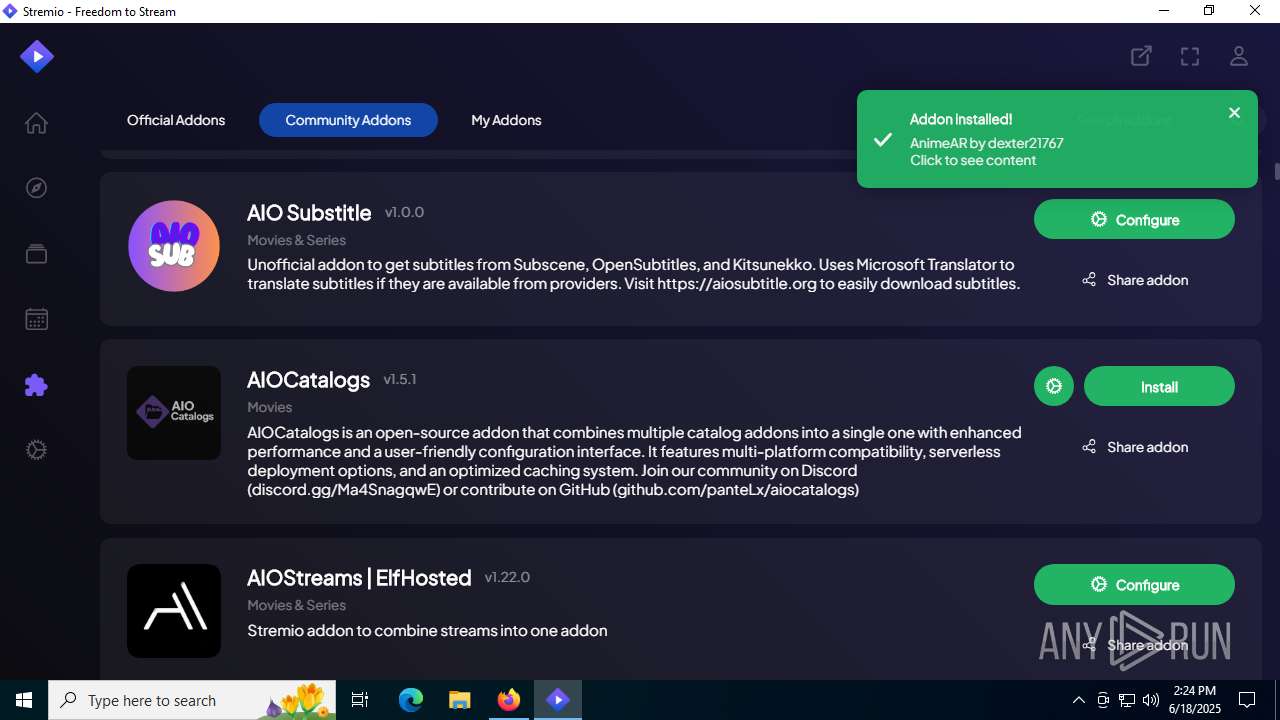Open the Board home icon in sidebar
Image resolution: width=1280 pixels, height=720 pixels.
click(36, 123)
